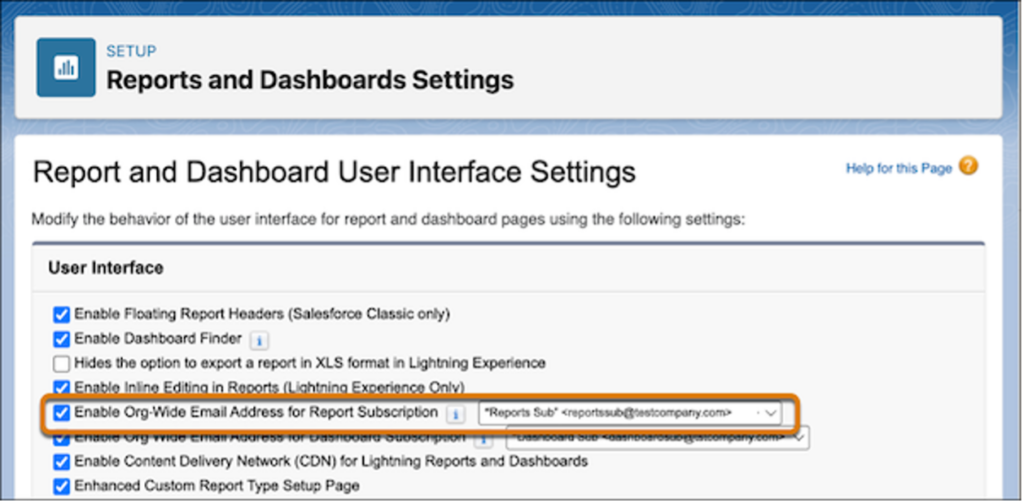Click the Modify the behavior description text
Viewport: 1024px width, 504px height.
coord(388,220)
